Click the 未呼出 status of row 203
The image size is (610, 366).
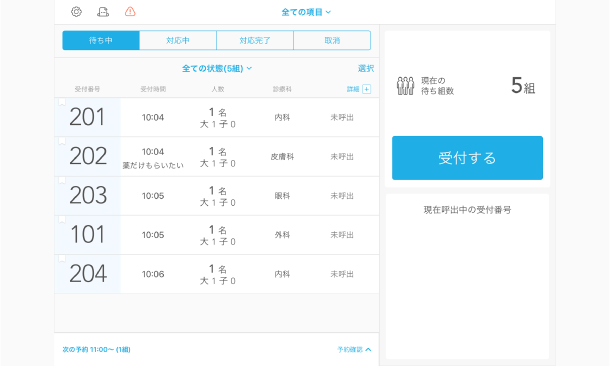click(x=342, y=196)
